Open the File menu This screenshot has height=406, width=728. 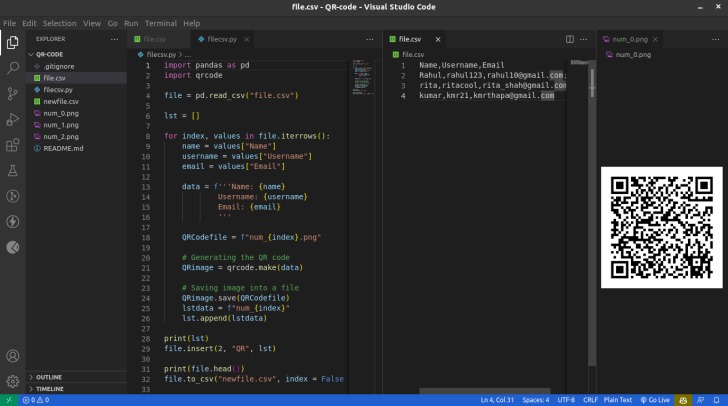click(x=9, y=23)
